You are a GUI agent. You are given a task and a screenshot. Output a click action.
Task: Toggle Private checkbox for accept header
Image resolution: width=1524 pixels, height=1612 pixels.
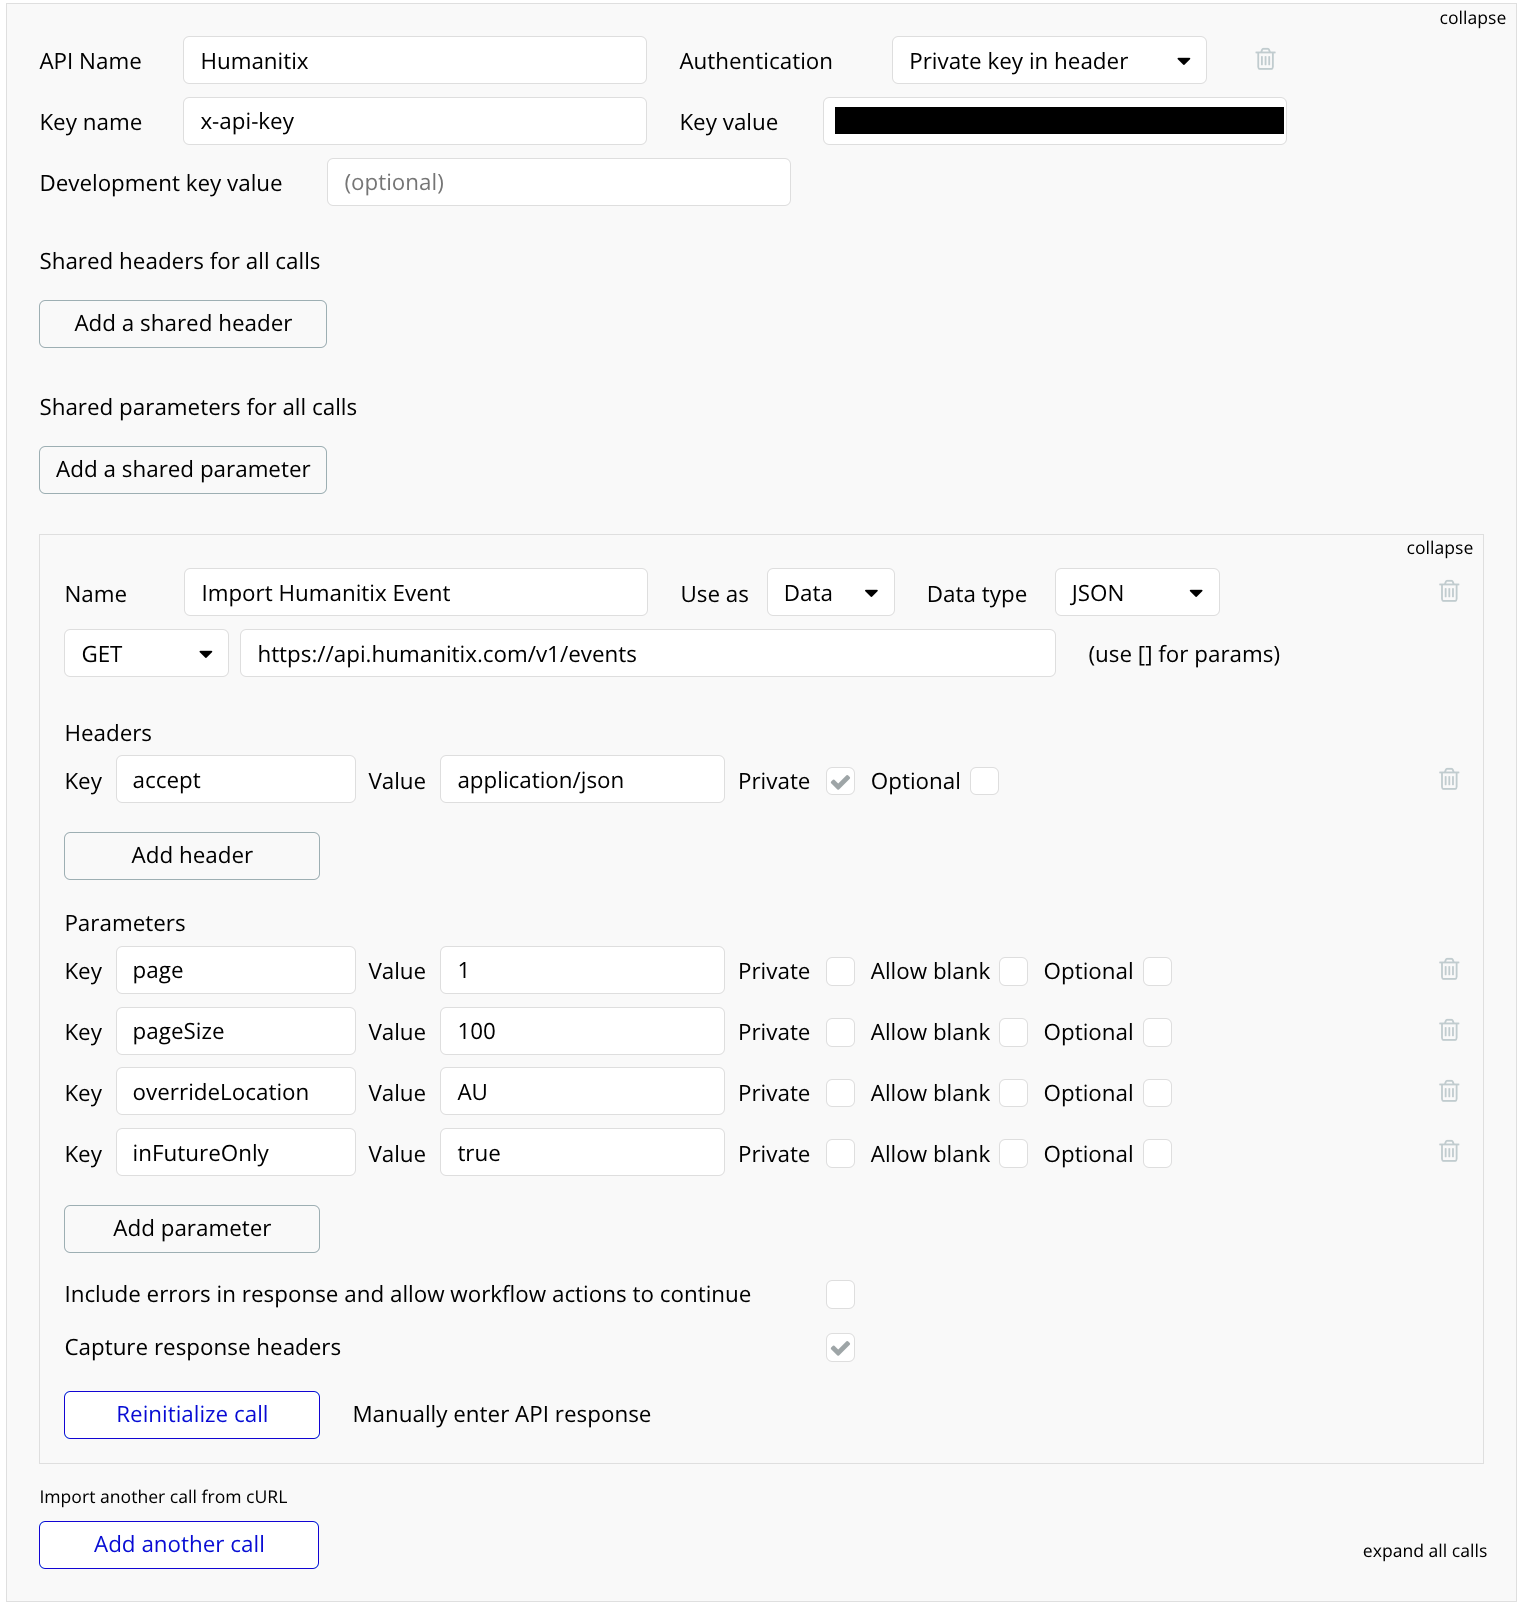pyautogui.click(x=840, y=781)
